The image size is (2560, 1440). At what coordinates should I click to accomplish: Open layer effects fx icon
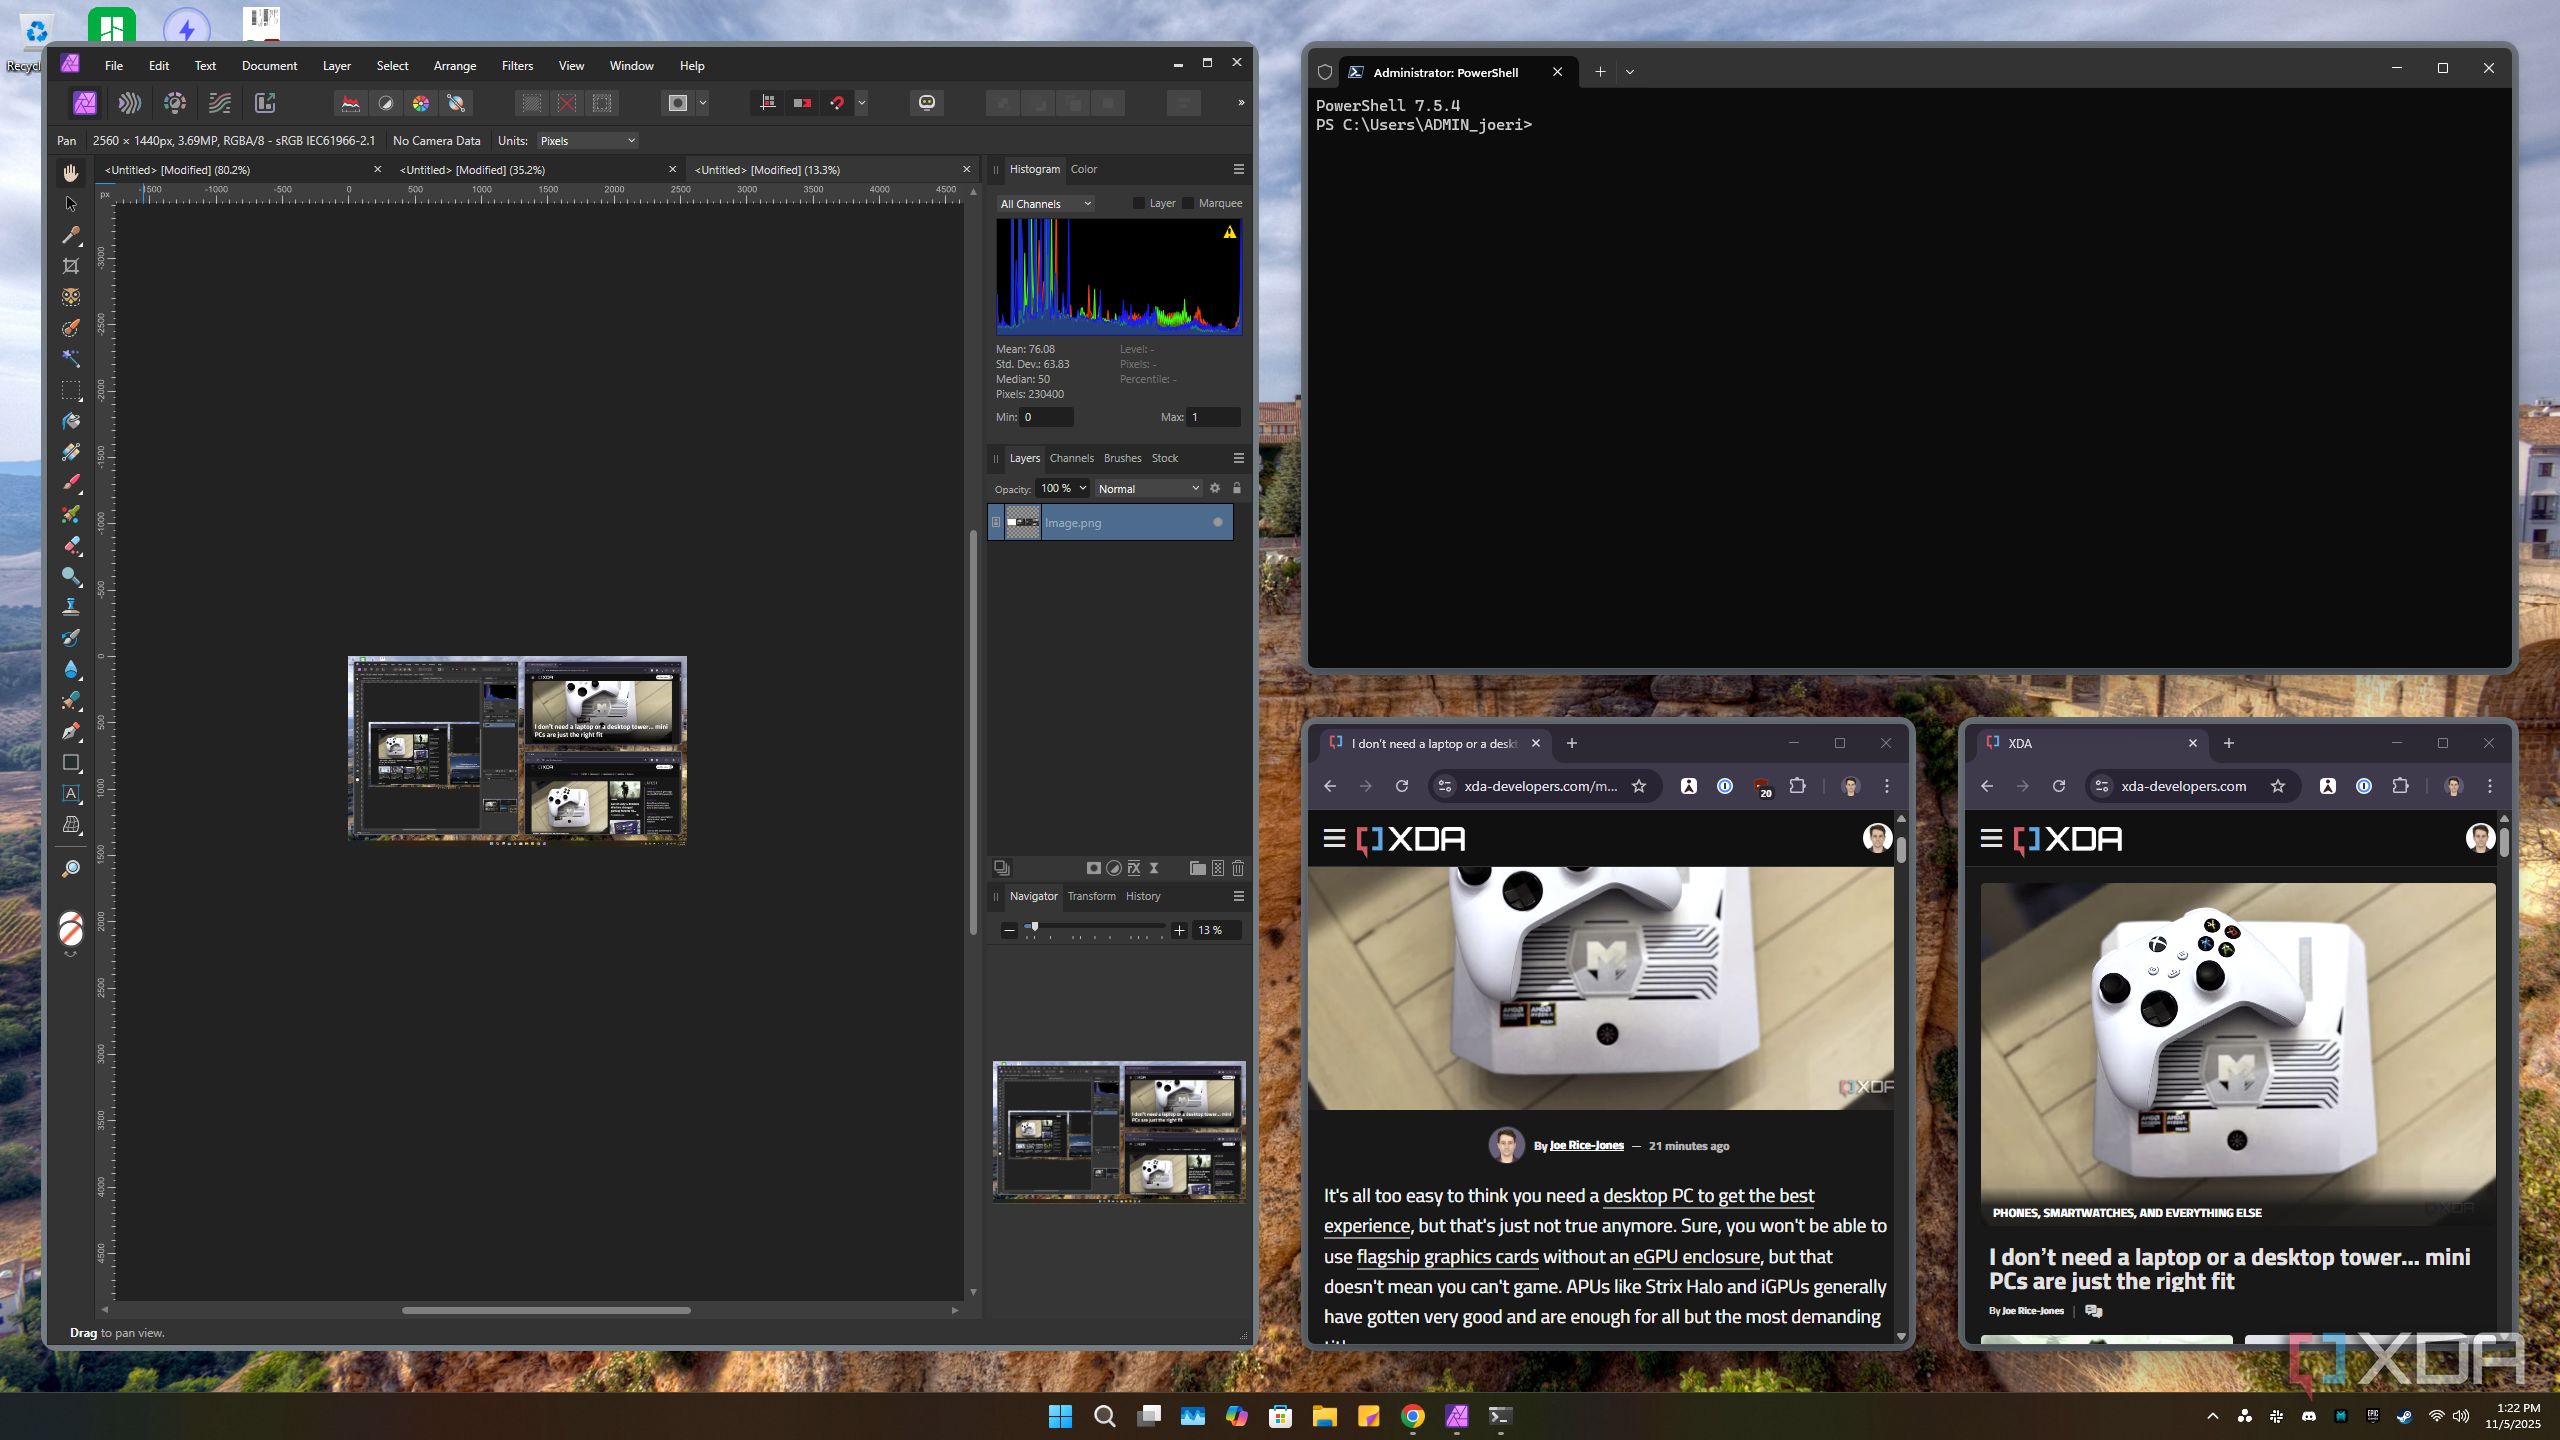[1134, 868]
